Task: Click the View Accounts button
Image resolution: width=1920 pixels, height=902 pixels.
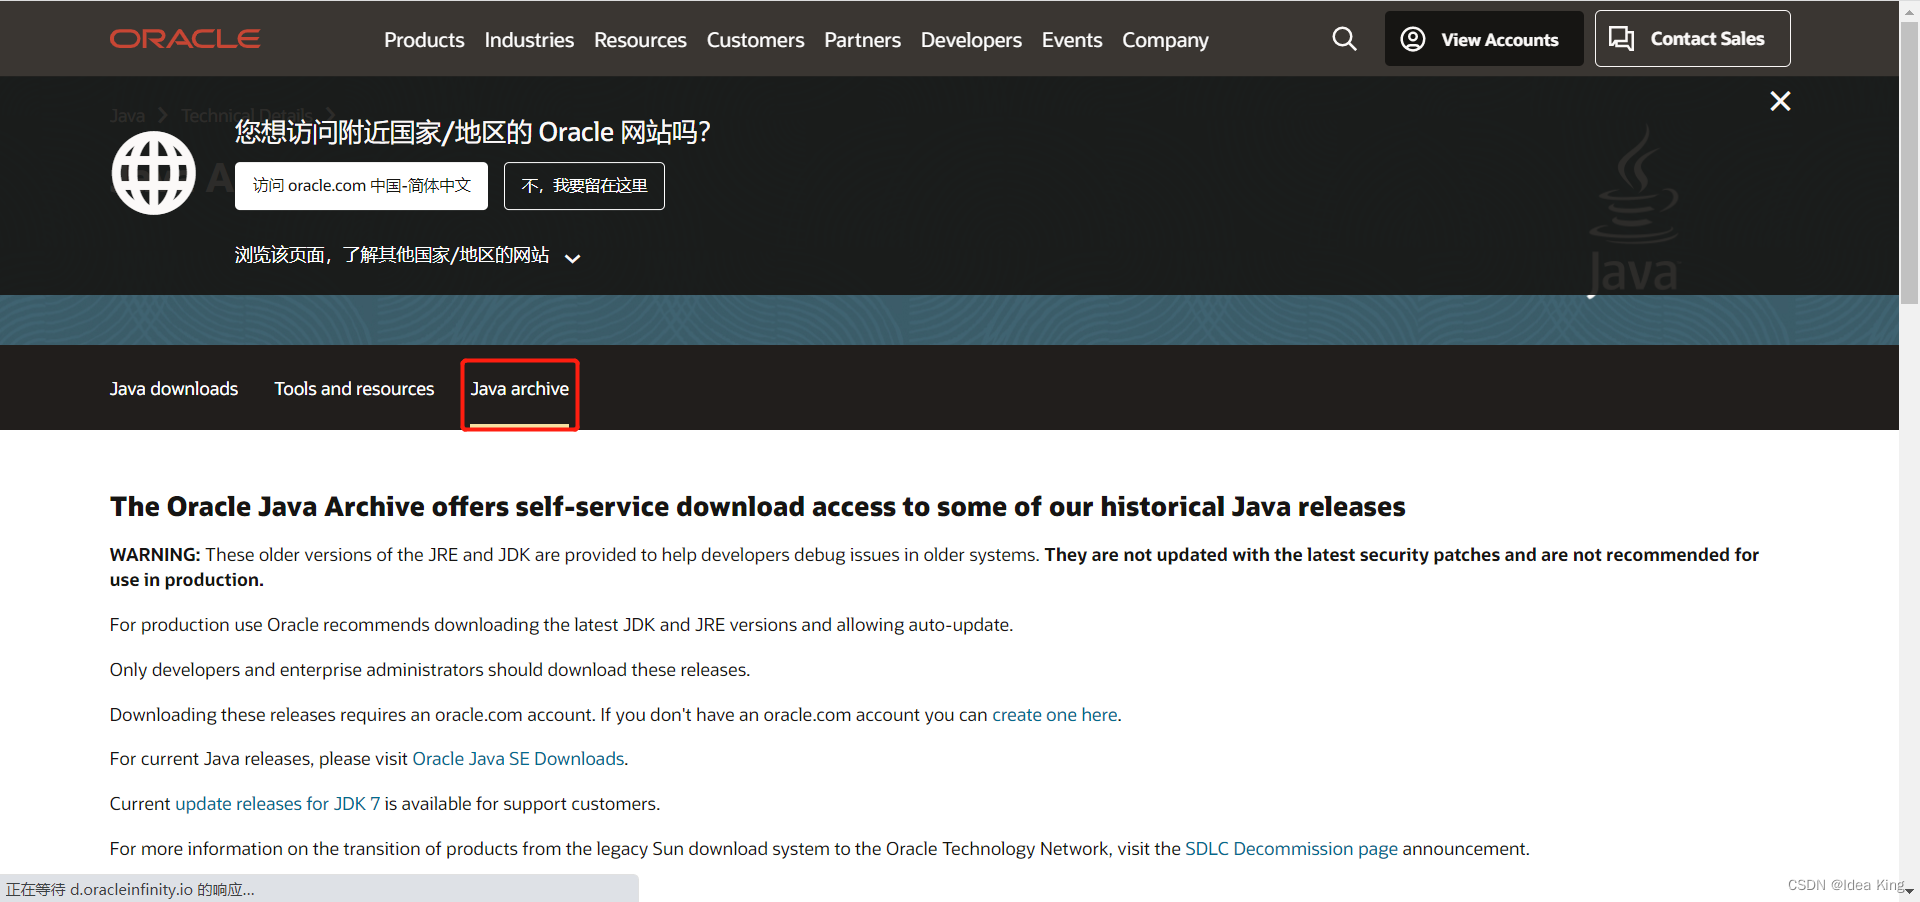Action: tap(1484, 39)
